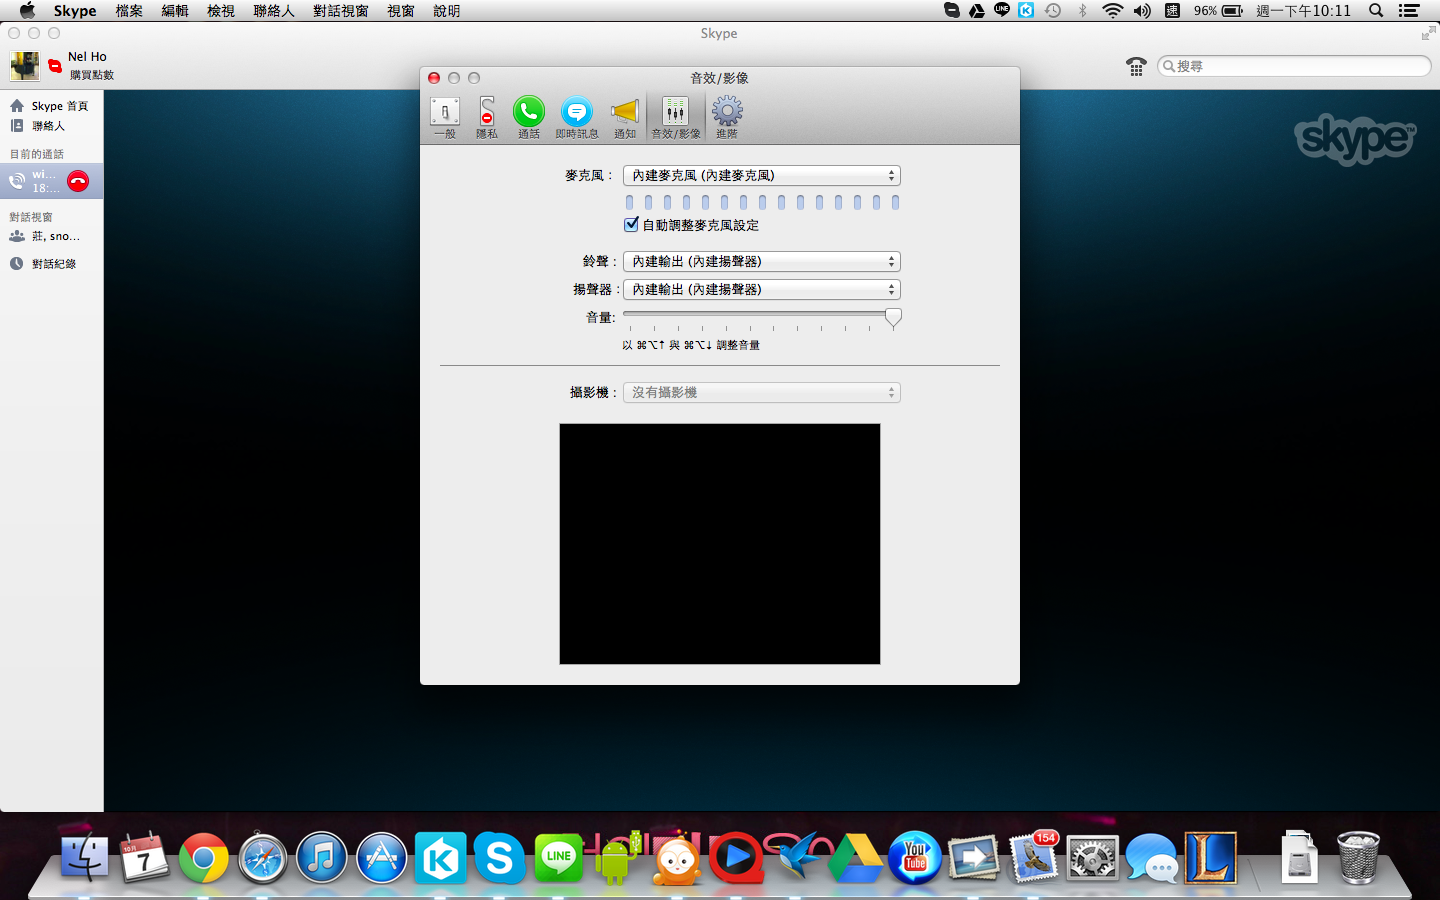Screen dimensions: 1440x900
Task: Launch League of Legends from the Dock
Action: tap(1211, 857)
